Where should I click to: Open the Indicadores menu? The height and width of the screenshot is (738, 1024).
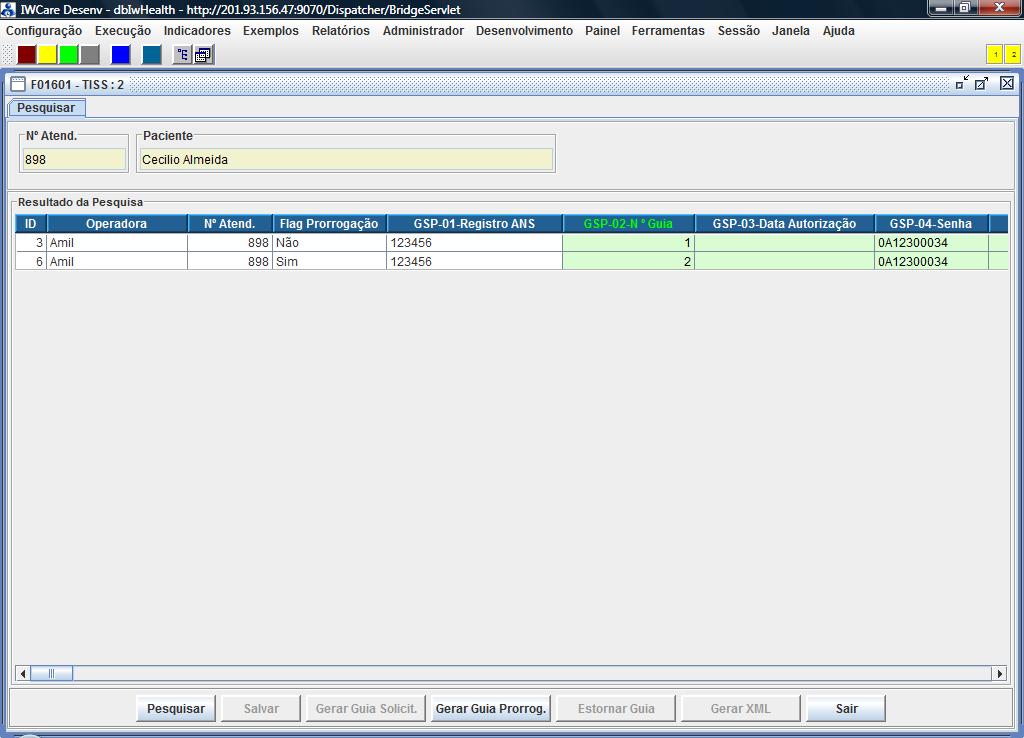point(197,31)
